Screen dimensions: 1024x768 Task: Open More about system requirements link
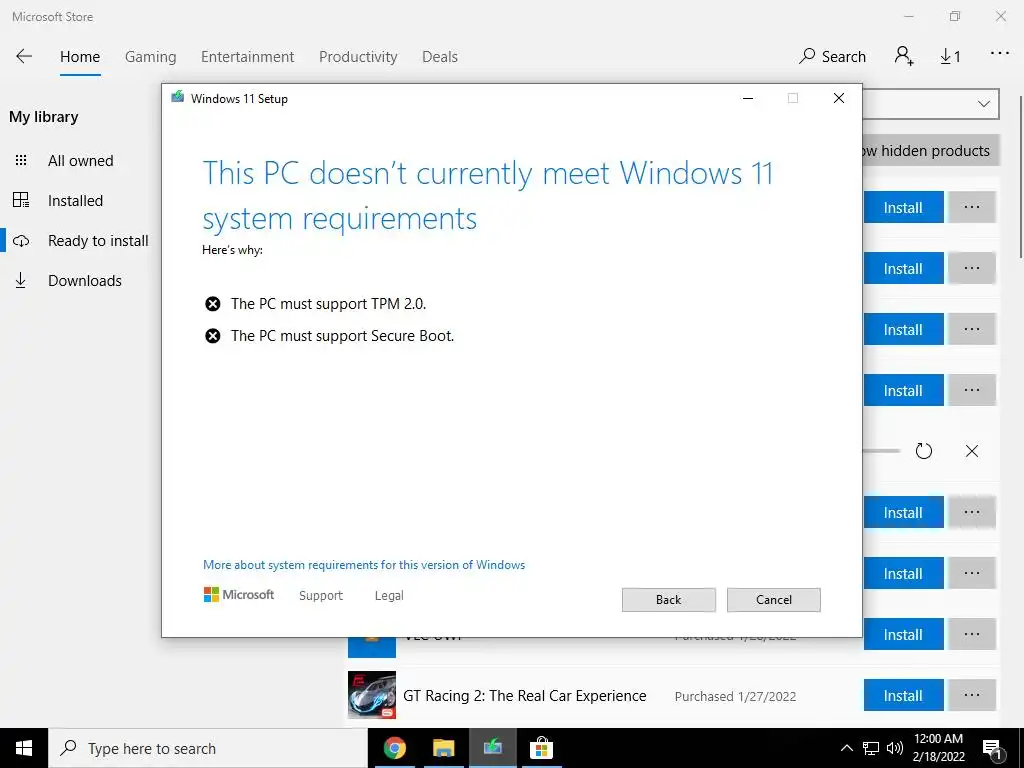coord(364,565)
